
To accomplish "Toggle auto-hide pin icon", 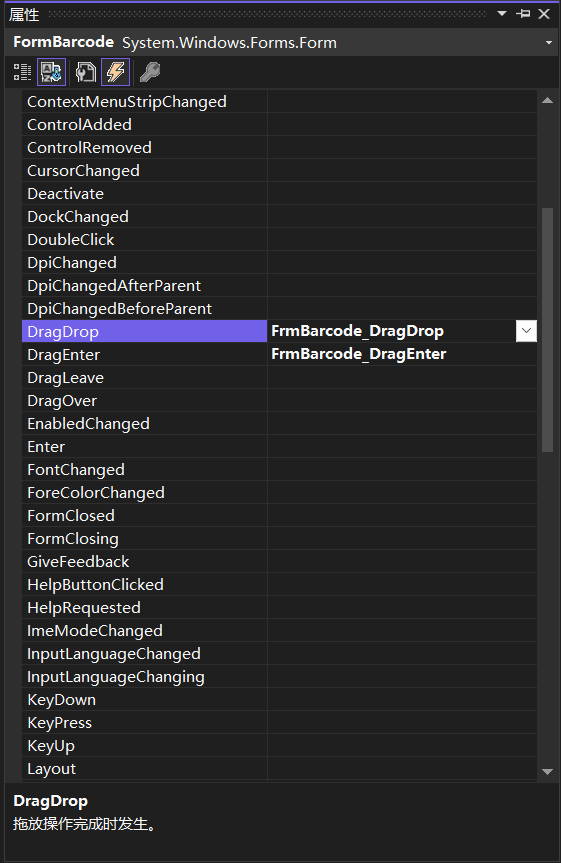I will pos(523,13).
